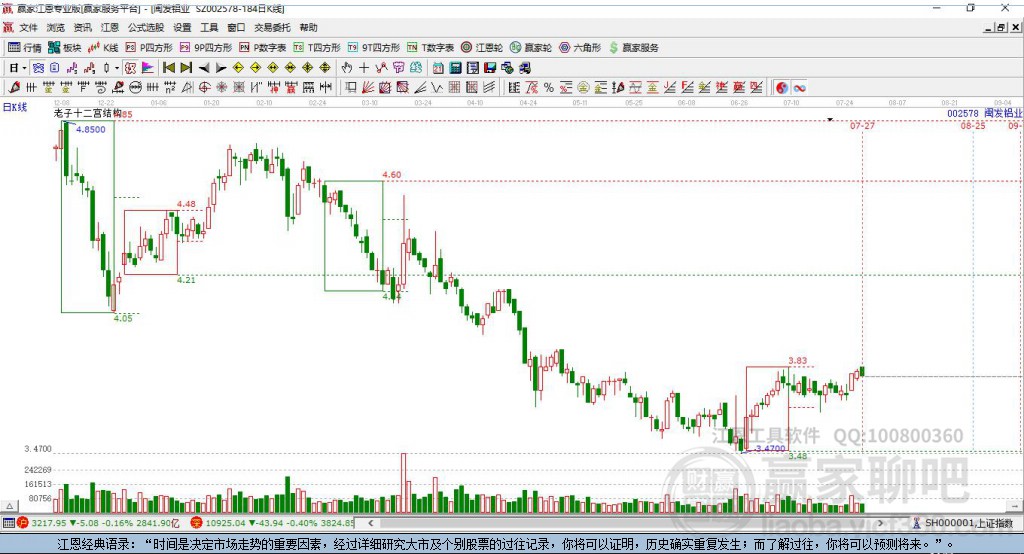
Task: Open the 帮助 menu
Action: [x=308, y=27]
